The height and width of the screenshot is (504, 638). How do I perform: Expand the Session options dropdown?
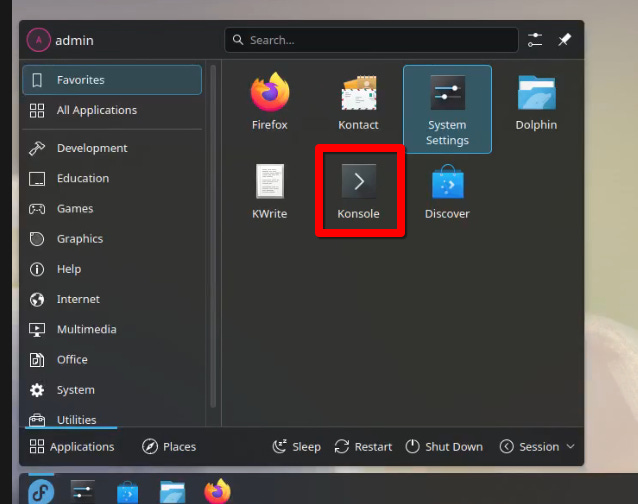click(x=537, y=447)
